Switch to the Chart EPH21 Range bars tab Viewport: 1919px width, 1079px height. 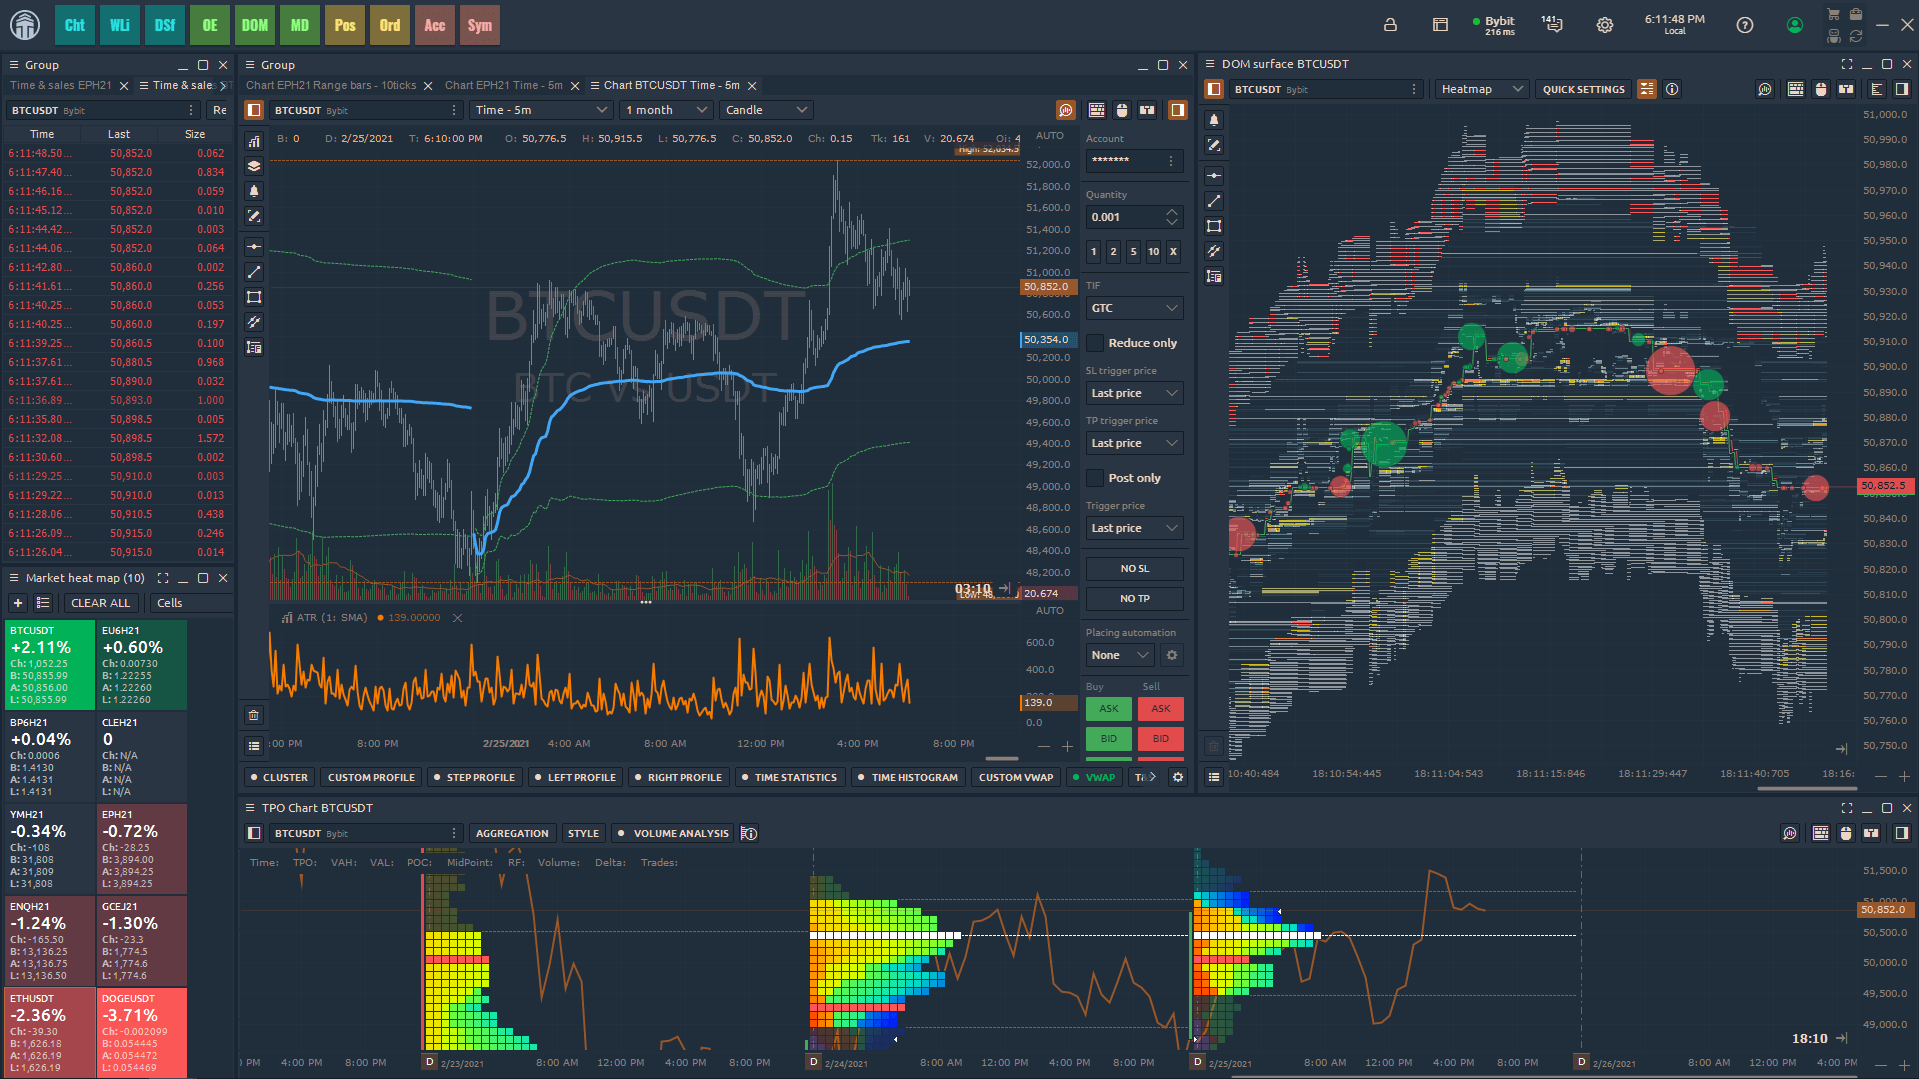[x=332, y=85]
